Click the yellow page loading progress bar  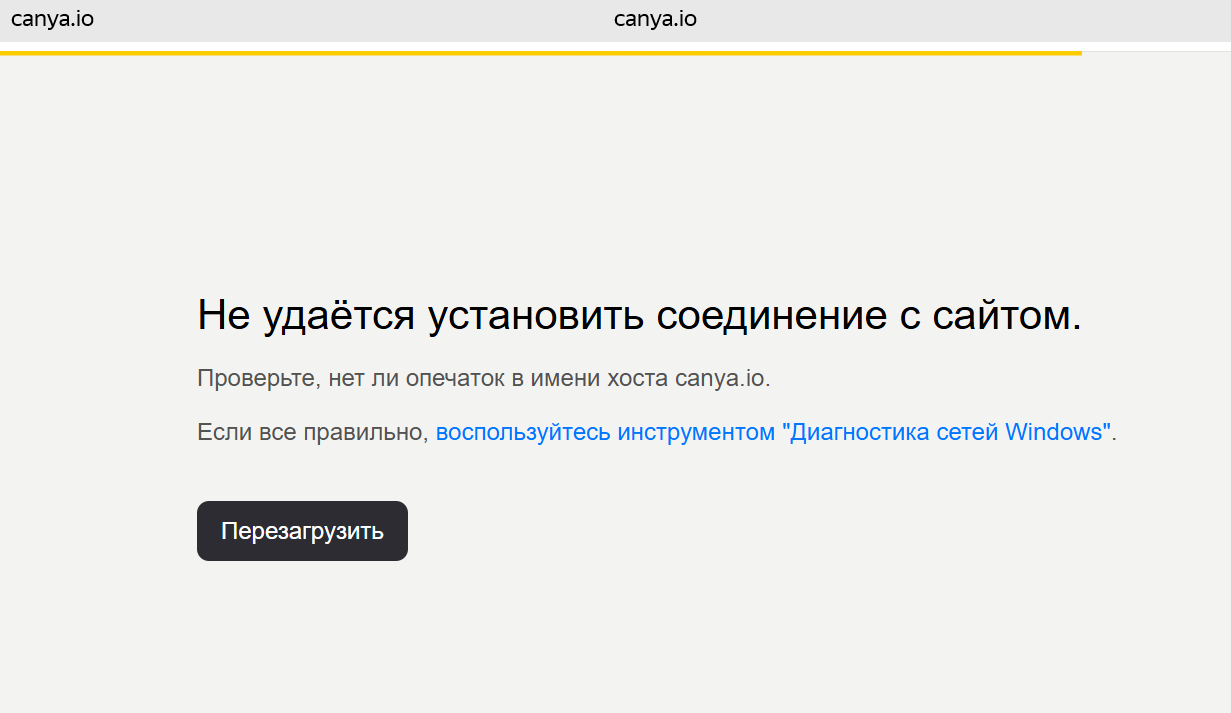[x=540, y=52]
